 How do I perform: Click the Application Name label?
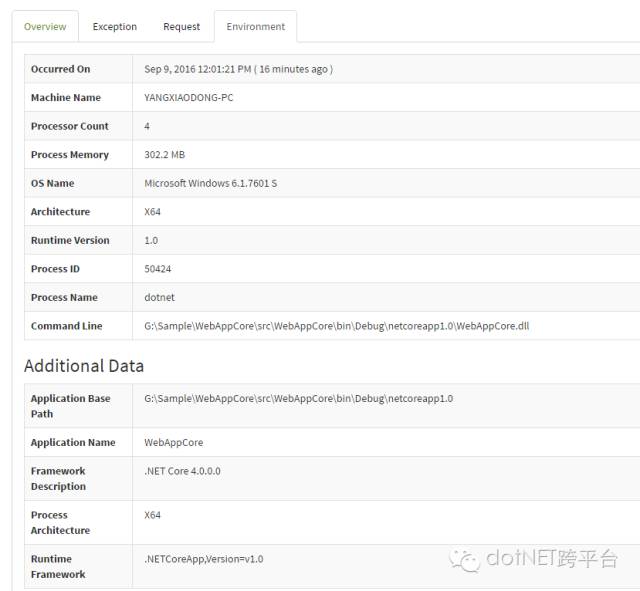[73, 442]
